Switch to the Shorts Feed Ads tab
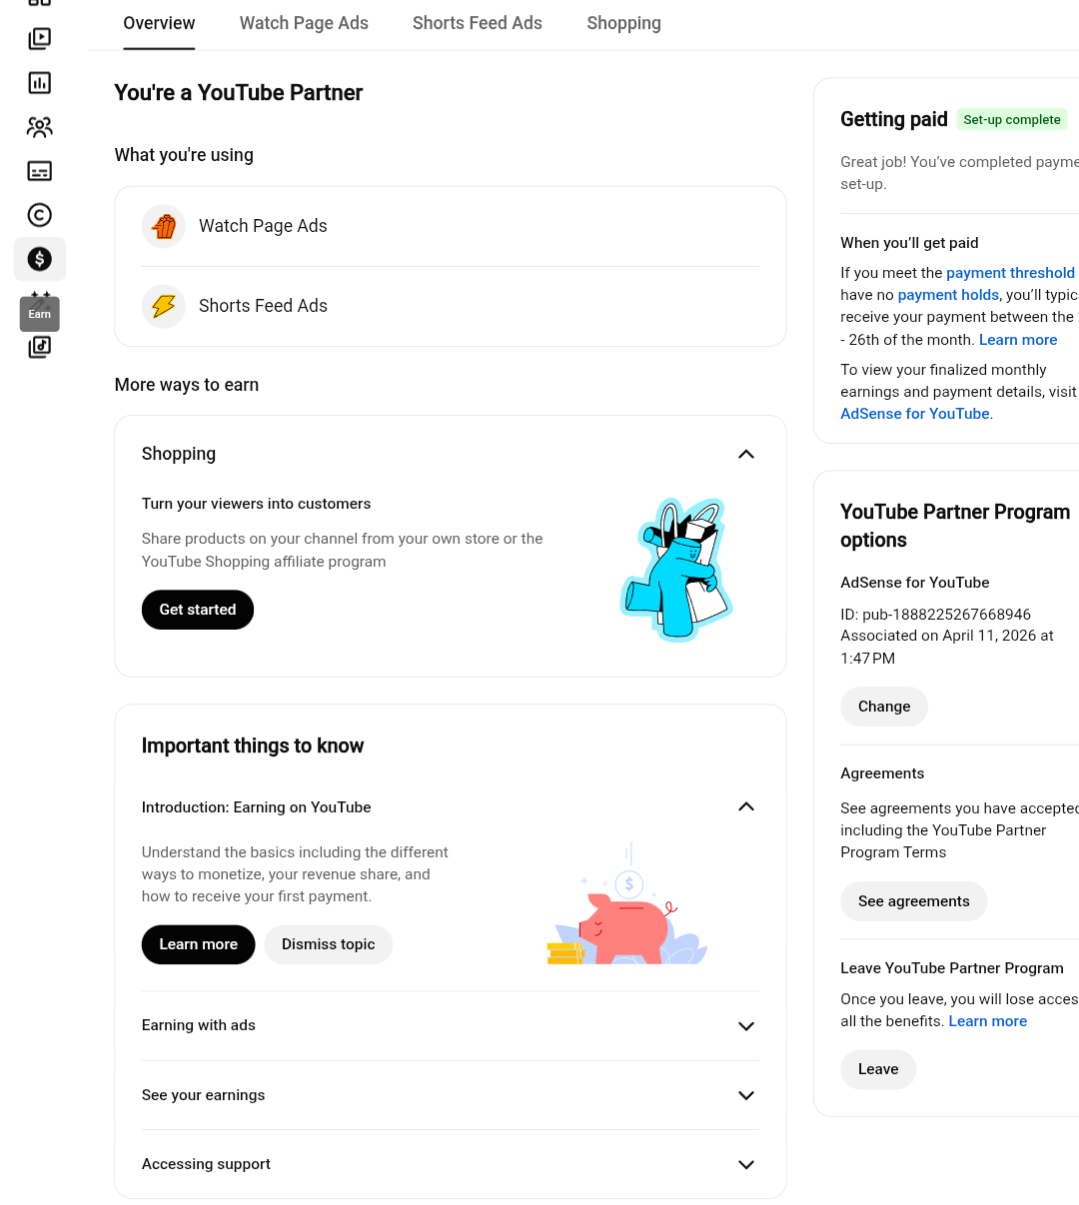Viewport: 1079px width, 1205px height. (477, 23)
